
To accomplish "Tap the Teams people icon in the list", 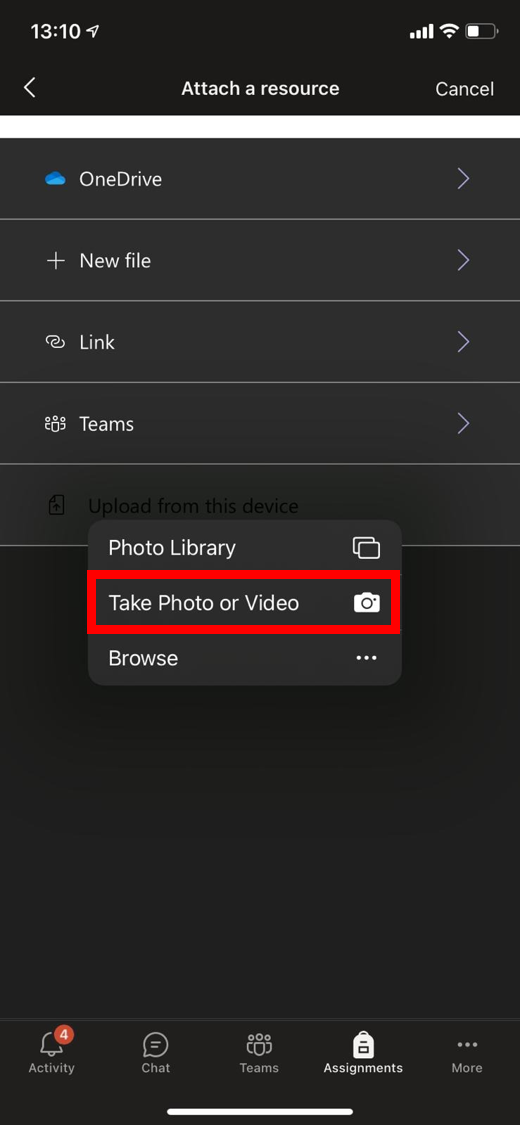I will [x=55, y=424].
